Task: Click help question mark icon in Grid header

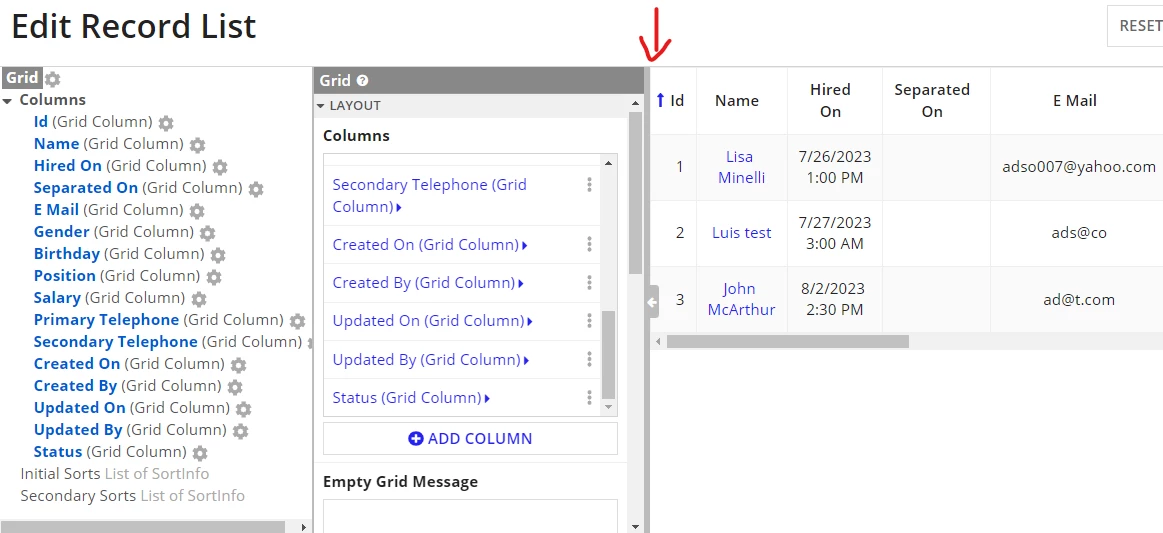Action: coord(363,81)
